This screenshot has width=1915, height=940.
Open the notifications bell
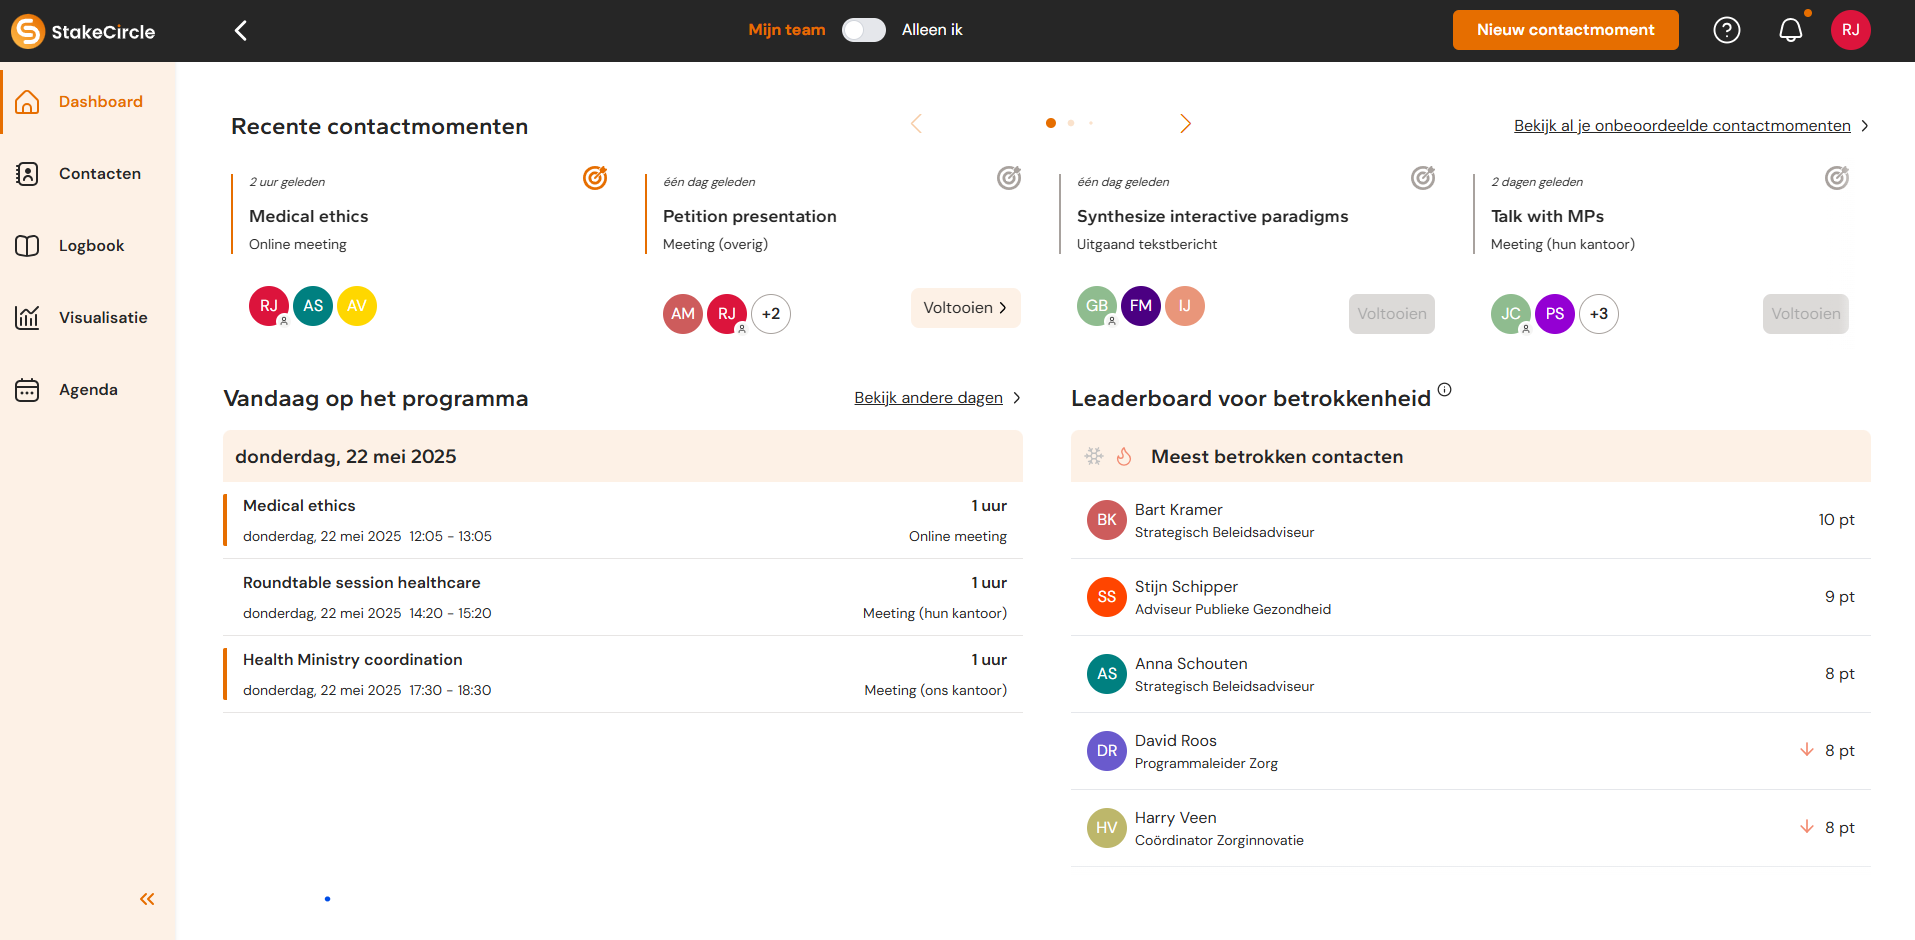click(x=1791, y=30)
